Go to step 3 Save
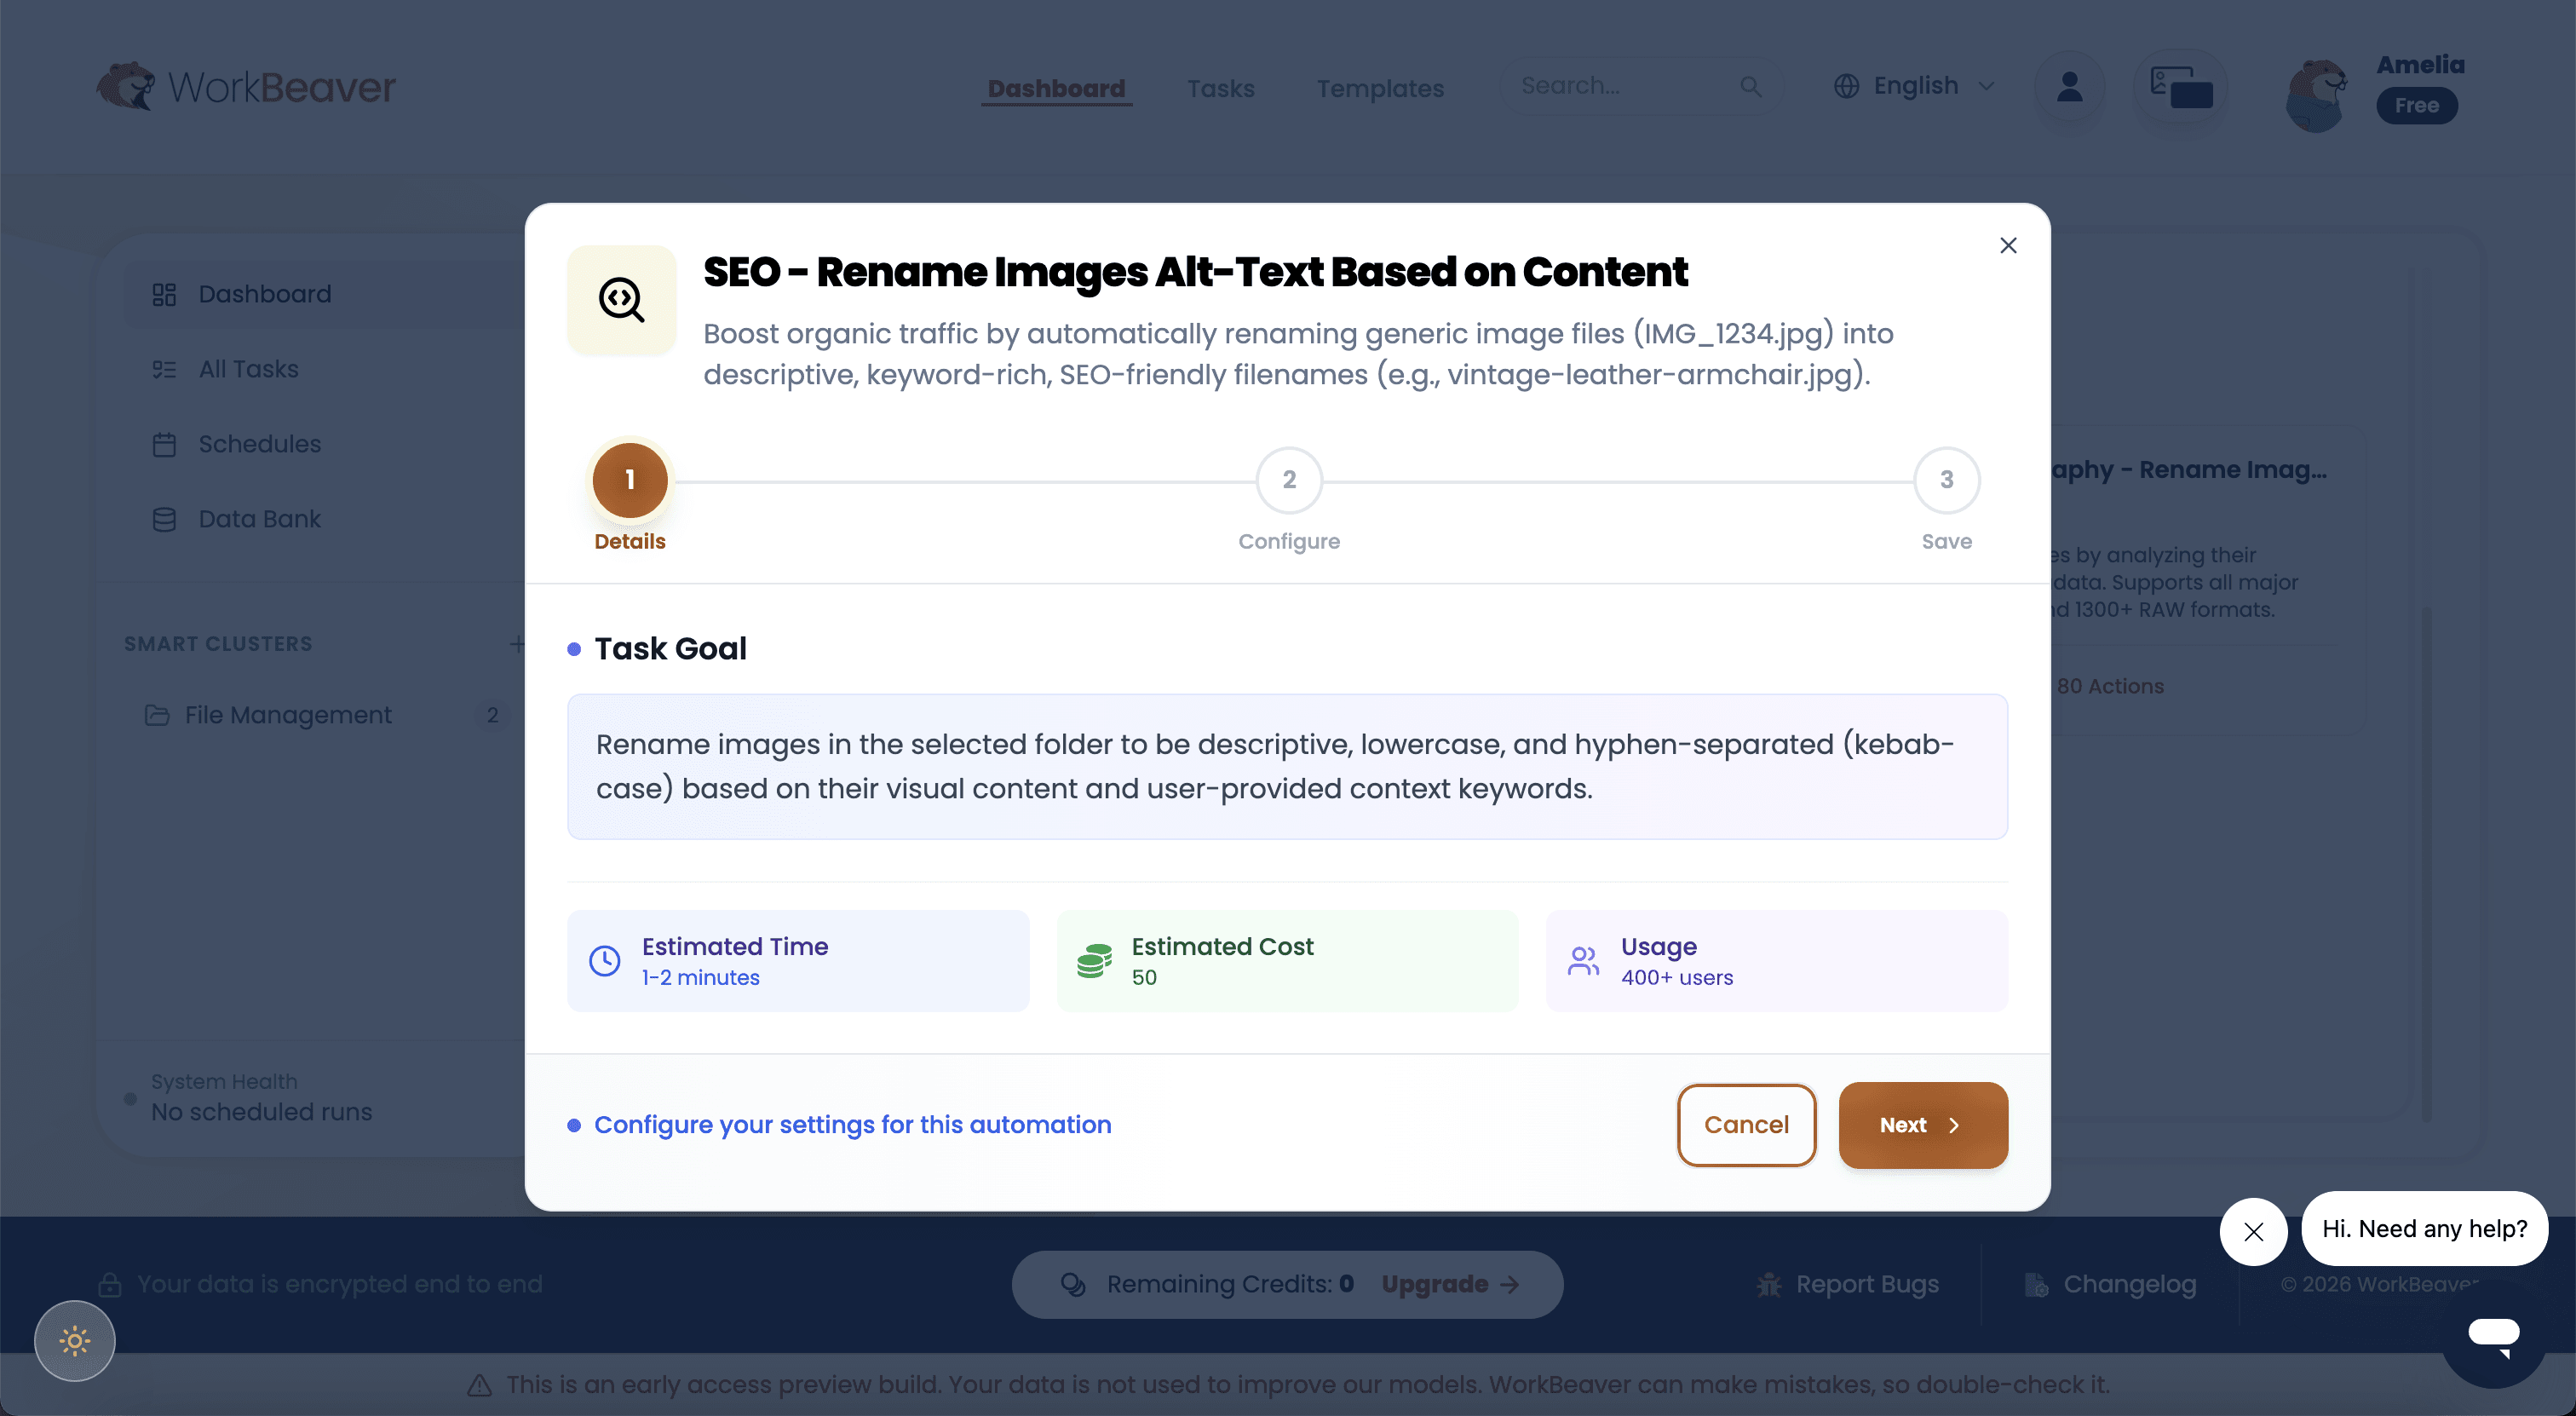 click(x=1946, y=480)
